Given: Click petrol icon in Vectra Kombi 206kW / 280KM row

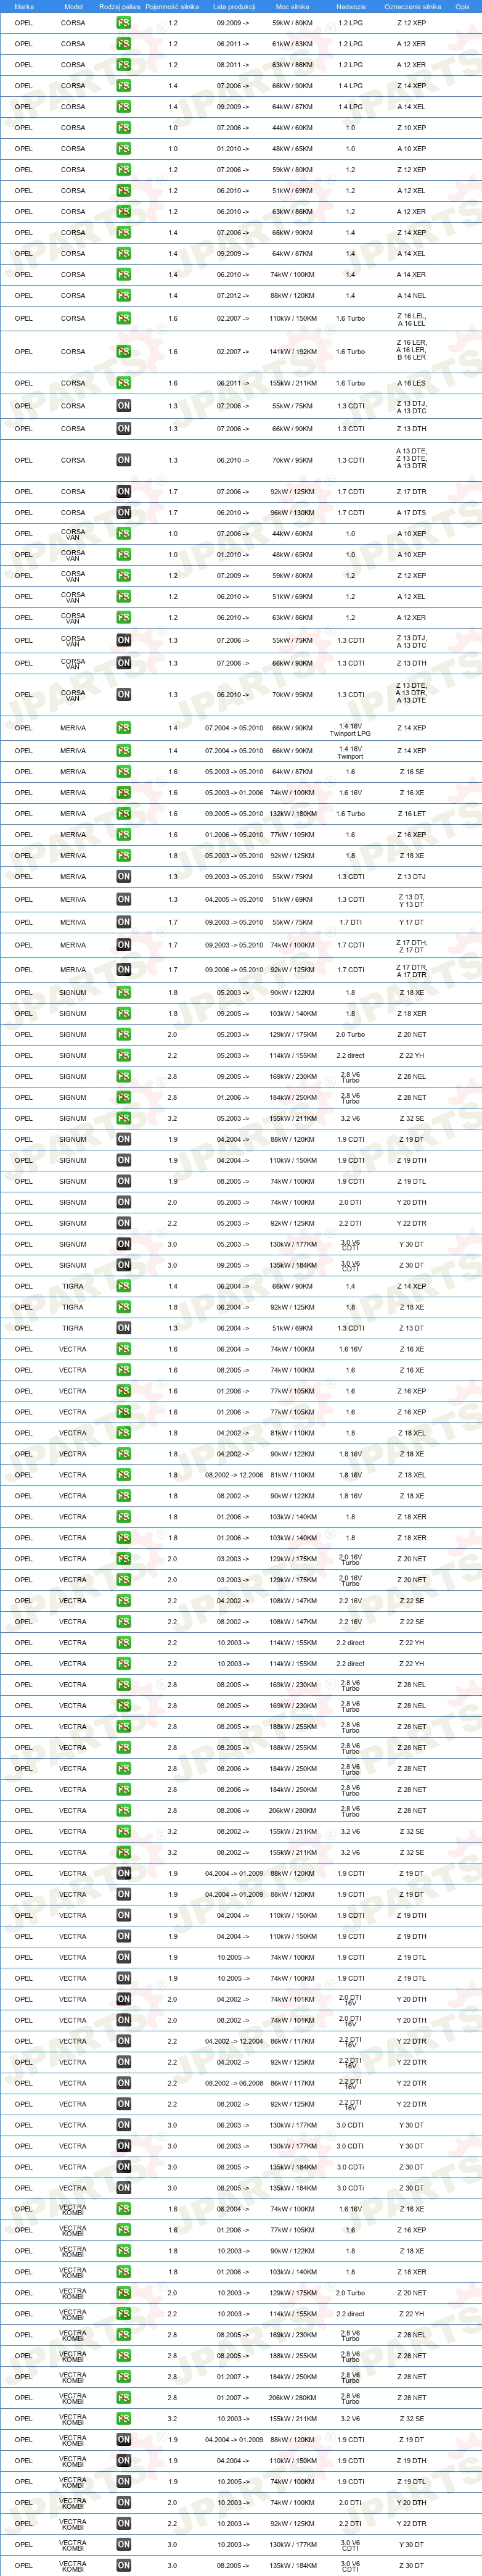Looking at the screenshot, I should [x=123, y=2397].
